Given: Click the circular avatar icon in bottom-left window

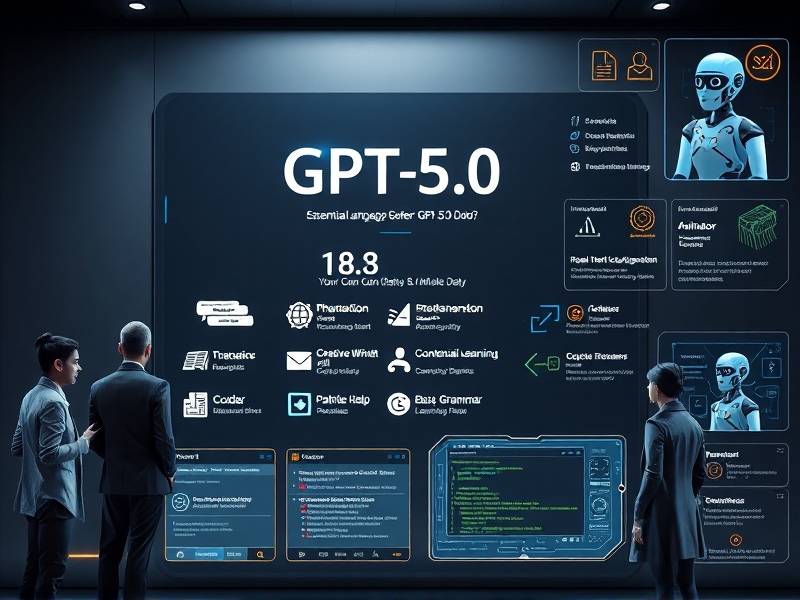Looking at the screenshot, I should [181, 502].
